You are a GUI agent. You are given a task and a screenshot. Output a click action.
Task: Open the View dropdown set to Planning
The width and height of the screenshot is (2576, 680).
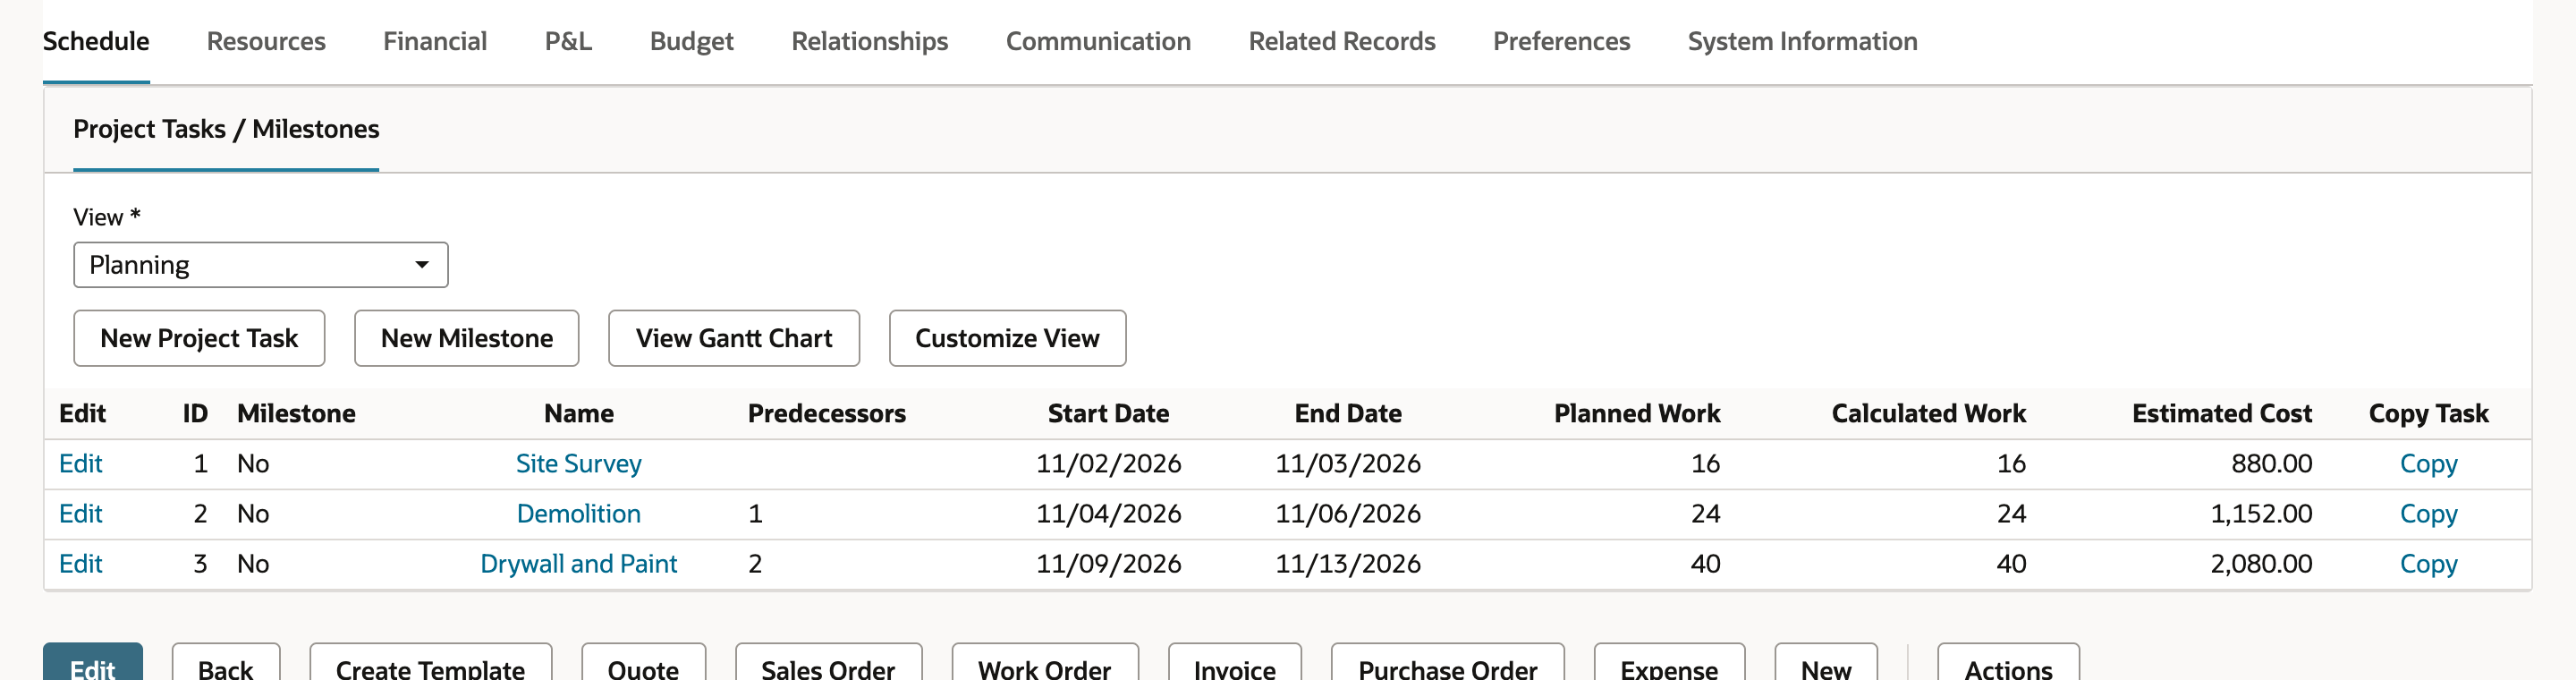click(260, 265)
